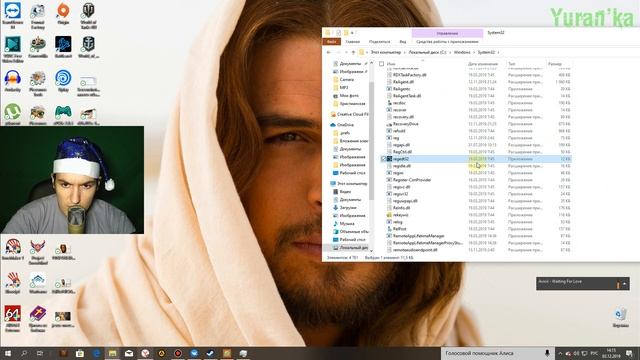This screenshot has height=360, width=640.
Task: Expand the recent locations dropdown arrow
Action: click(x=346, y=53)
